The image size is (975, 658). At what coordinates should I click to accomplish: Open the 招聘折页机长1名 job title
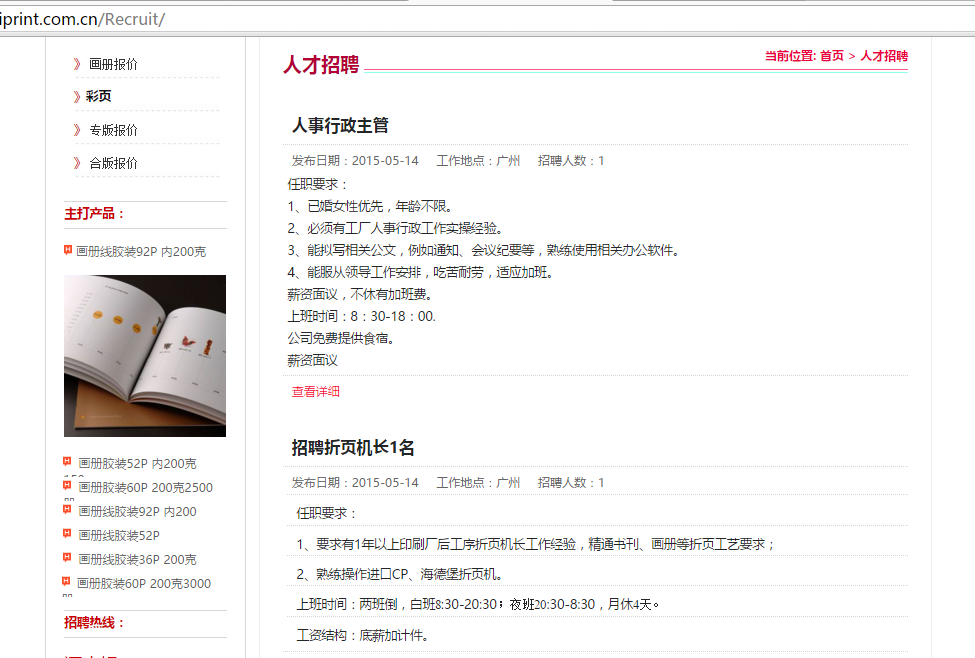click(353, 448)
